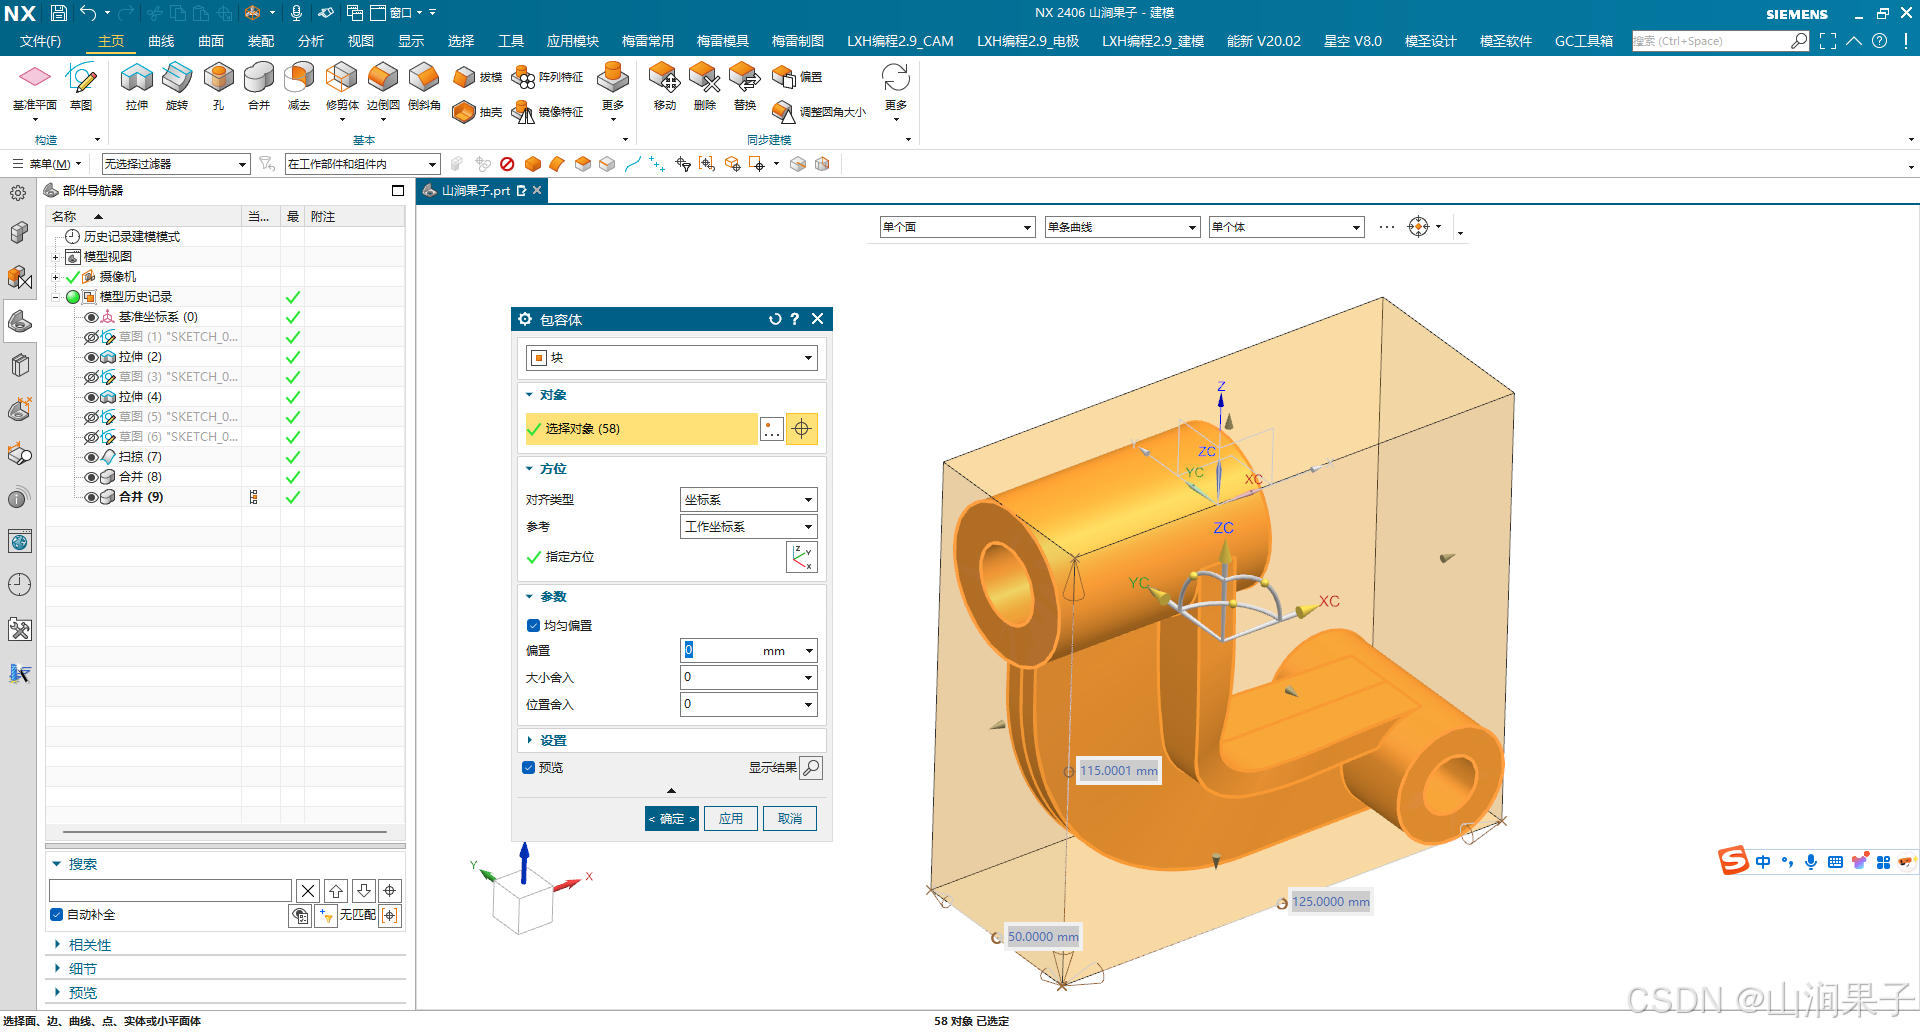Toggle visibility of 拉伸 (4)
1920x1032 pixels.
coord(91,397)
